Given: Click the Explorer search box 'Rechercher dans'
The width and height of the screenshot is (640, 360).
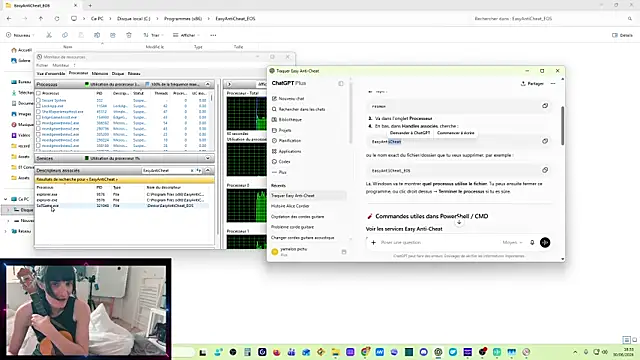Looking at the screenshot, I should (x=553, y=19).
